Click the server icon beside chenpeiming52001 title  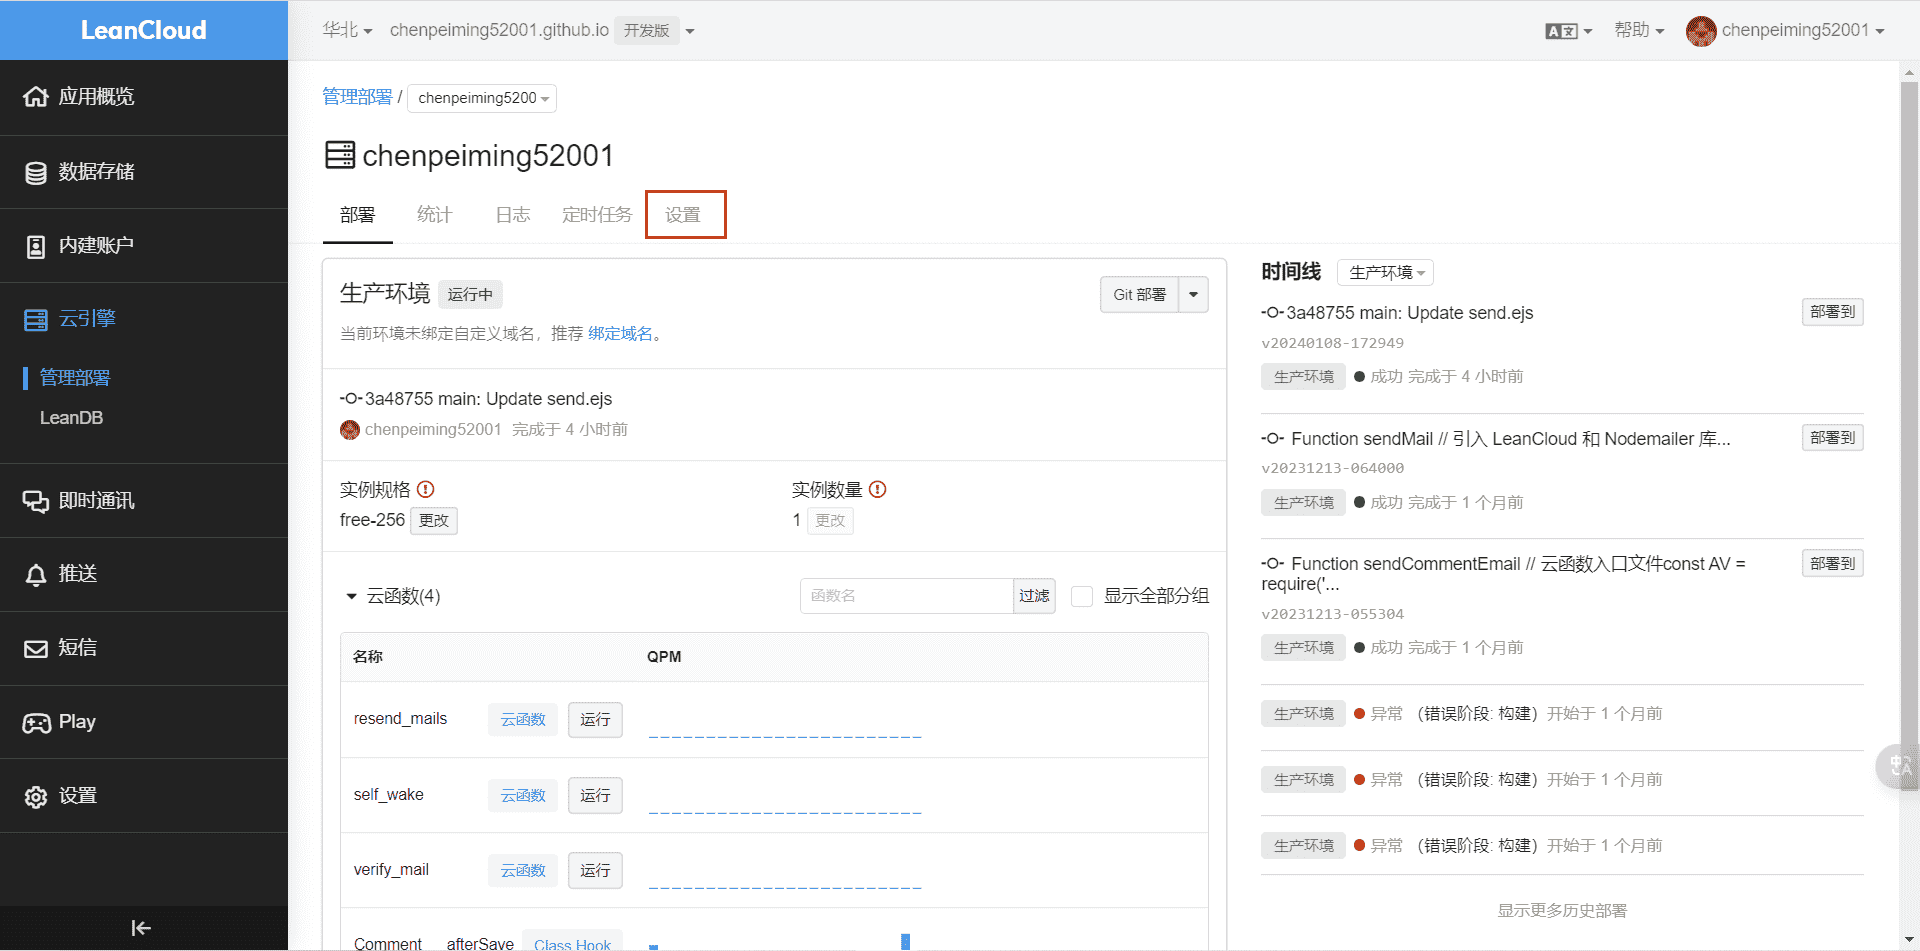click(x=340, y=155)
